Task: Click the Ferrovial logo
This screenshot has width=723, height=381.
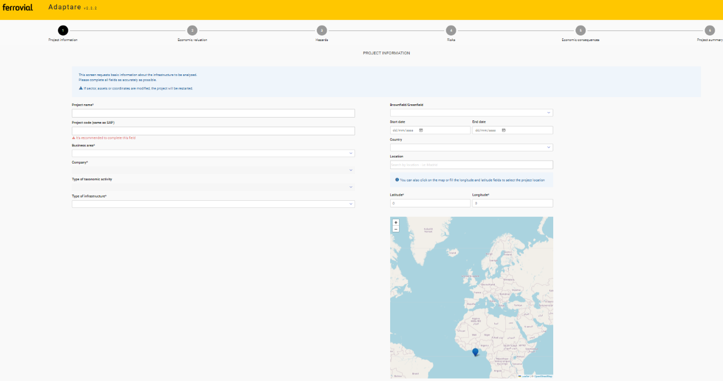Action: click(18, 7)
